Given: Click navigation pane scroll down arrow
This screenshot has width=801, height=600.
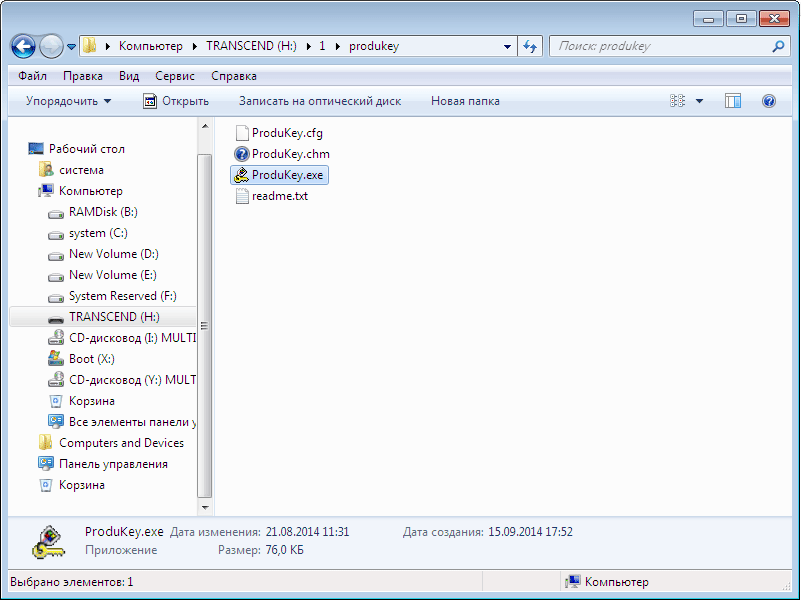Looking at the screenshot, I should (x=205, y=508).
